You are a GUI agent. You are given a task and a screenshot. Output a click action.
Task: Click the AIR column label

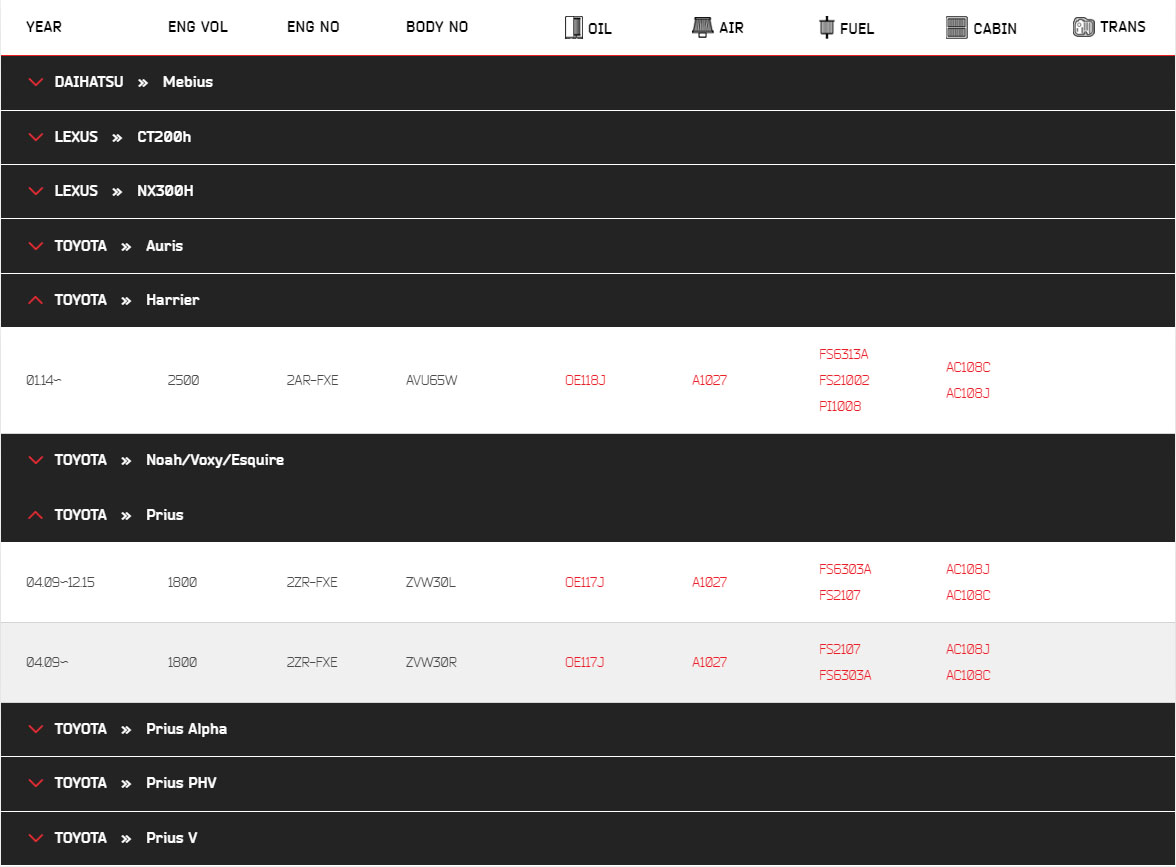[x=731, y=28]
